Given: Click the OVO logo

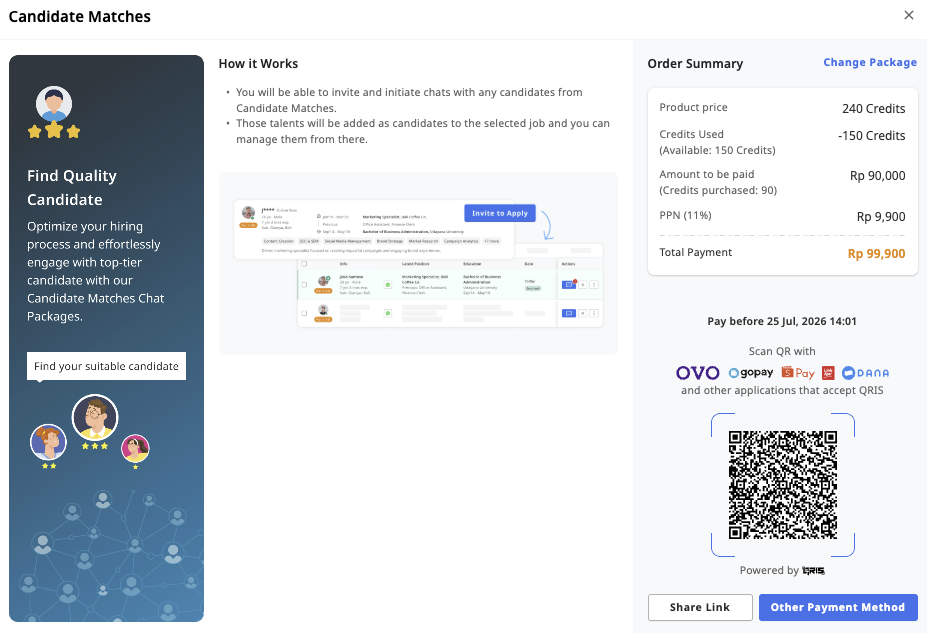Looking at the screenshot, I should tap(698, 373).
